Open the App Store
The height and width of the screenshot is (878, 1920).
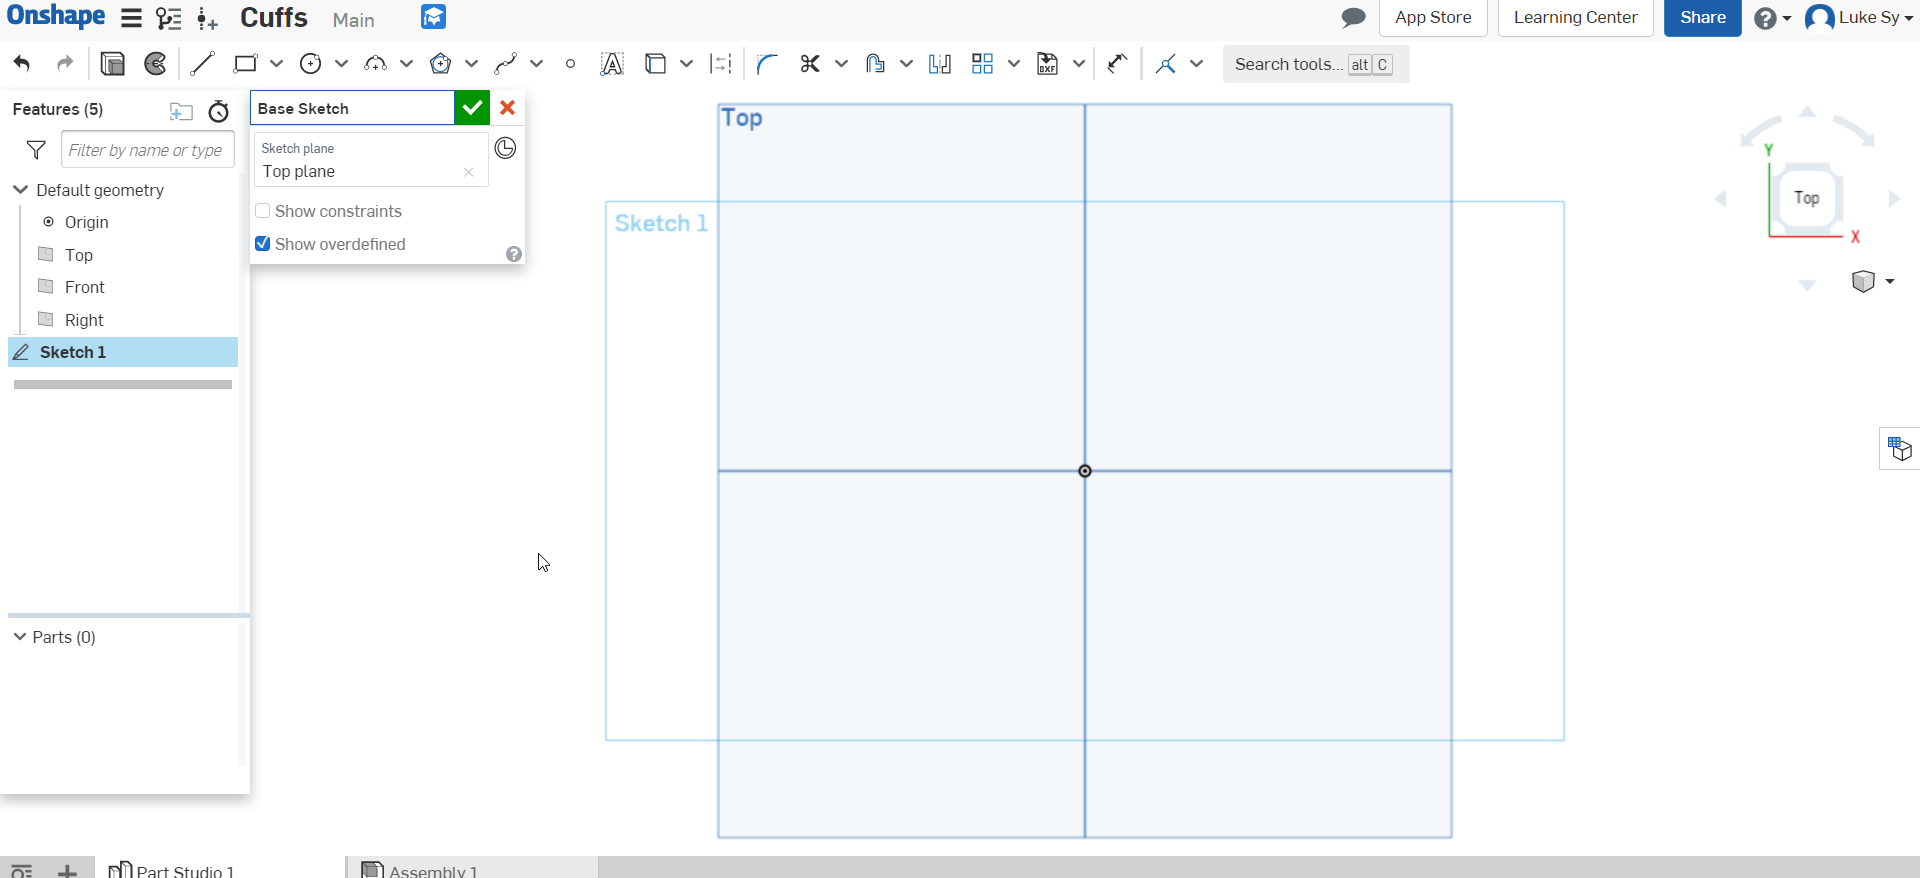pos(1433,17)
